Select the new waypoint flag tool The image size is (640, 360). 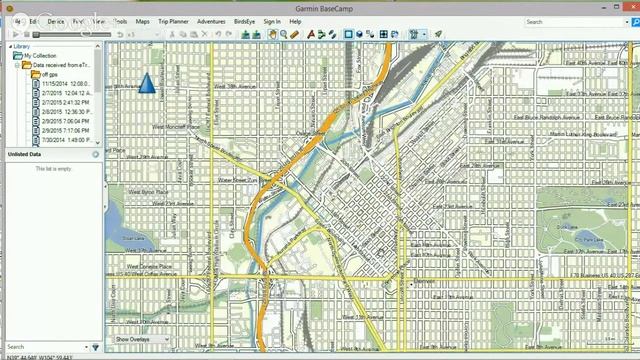tap(311, 35)
